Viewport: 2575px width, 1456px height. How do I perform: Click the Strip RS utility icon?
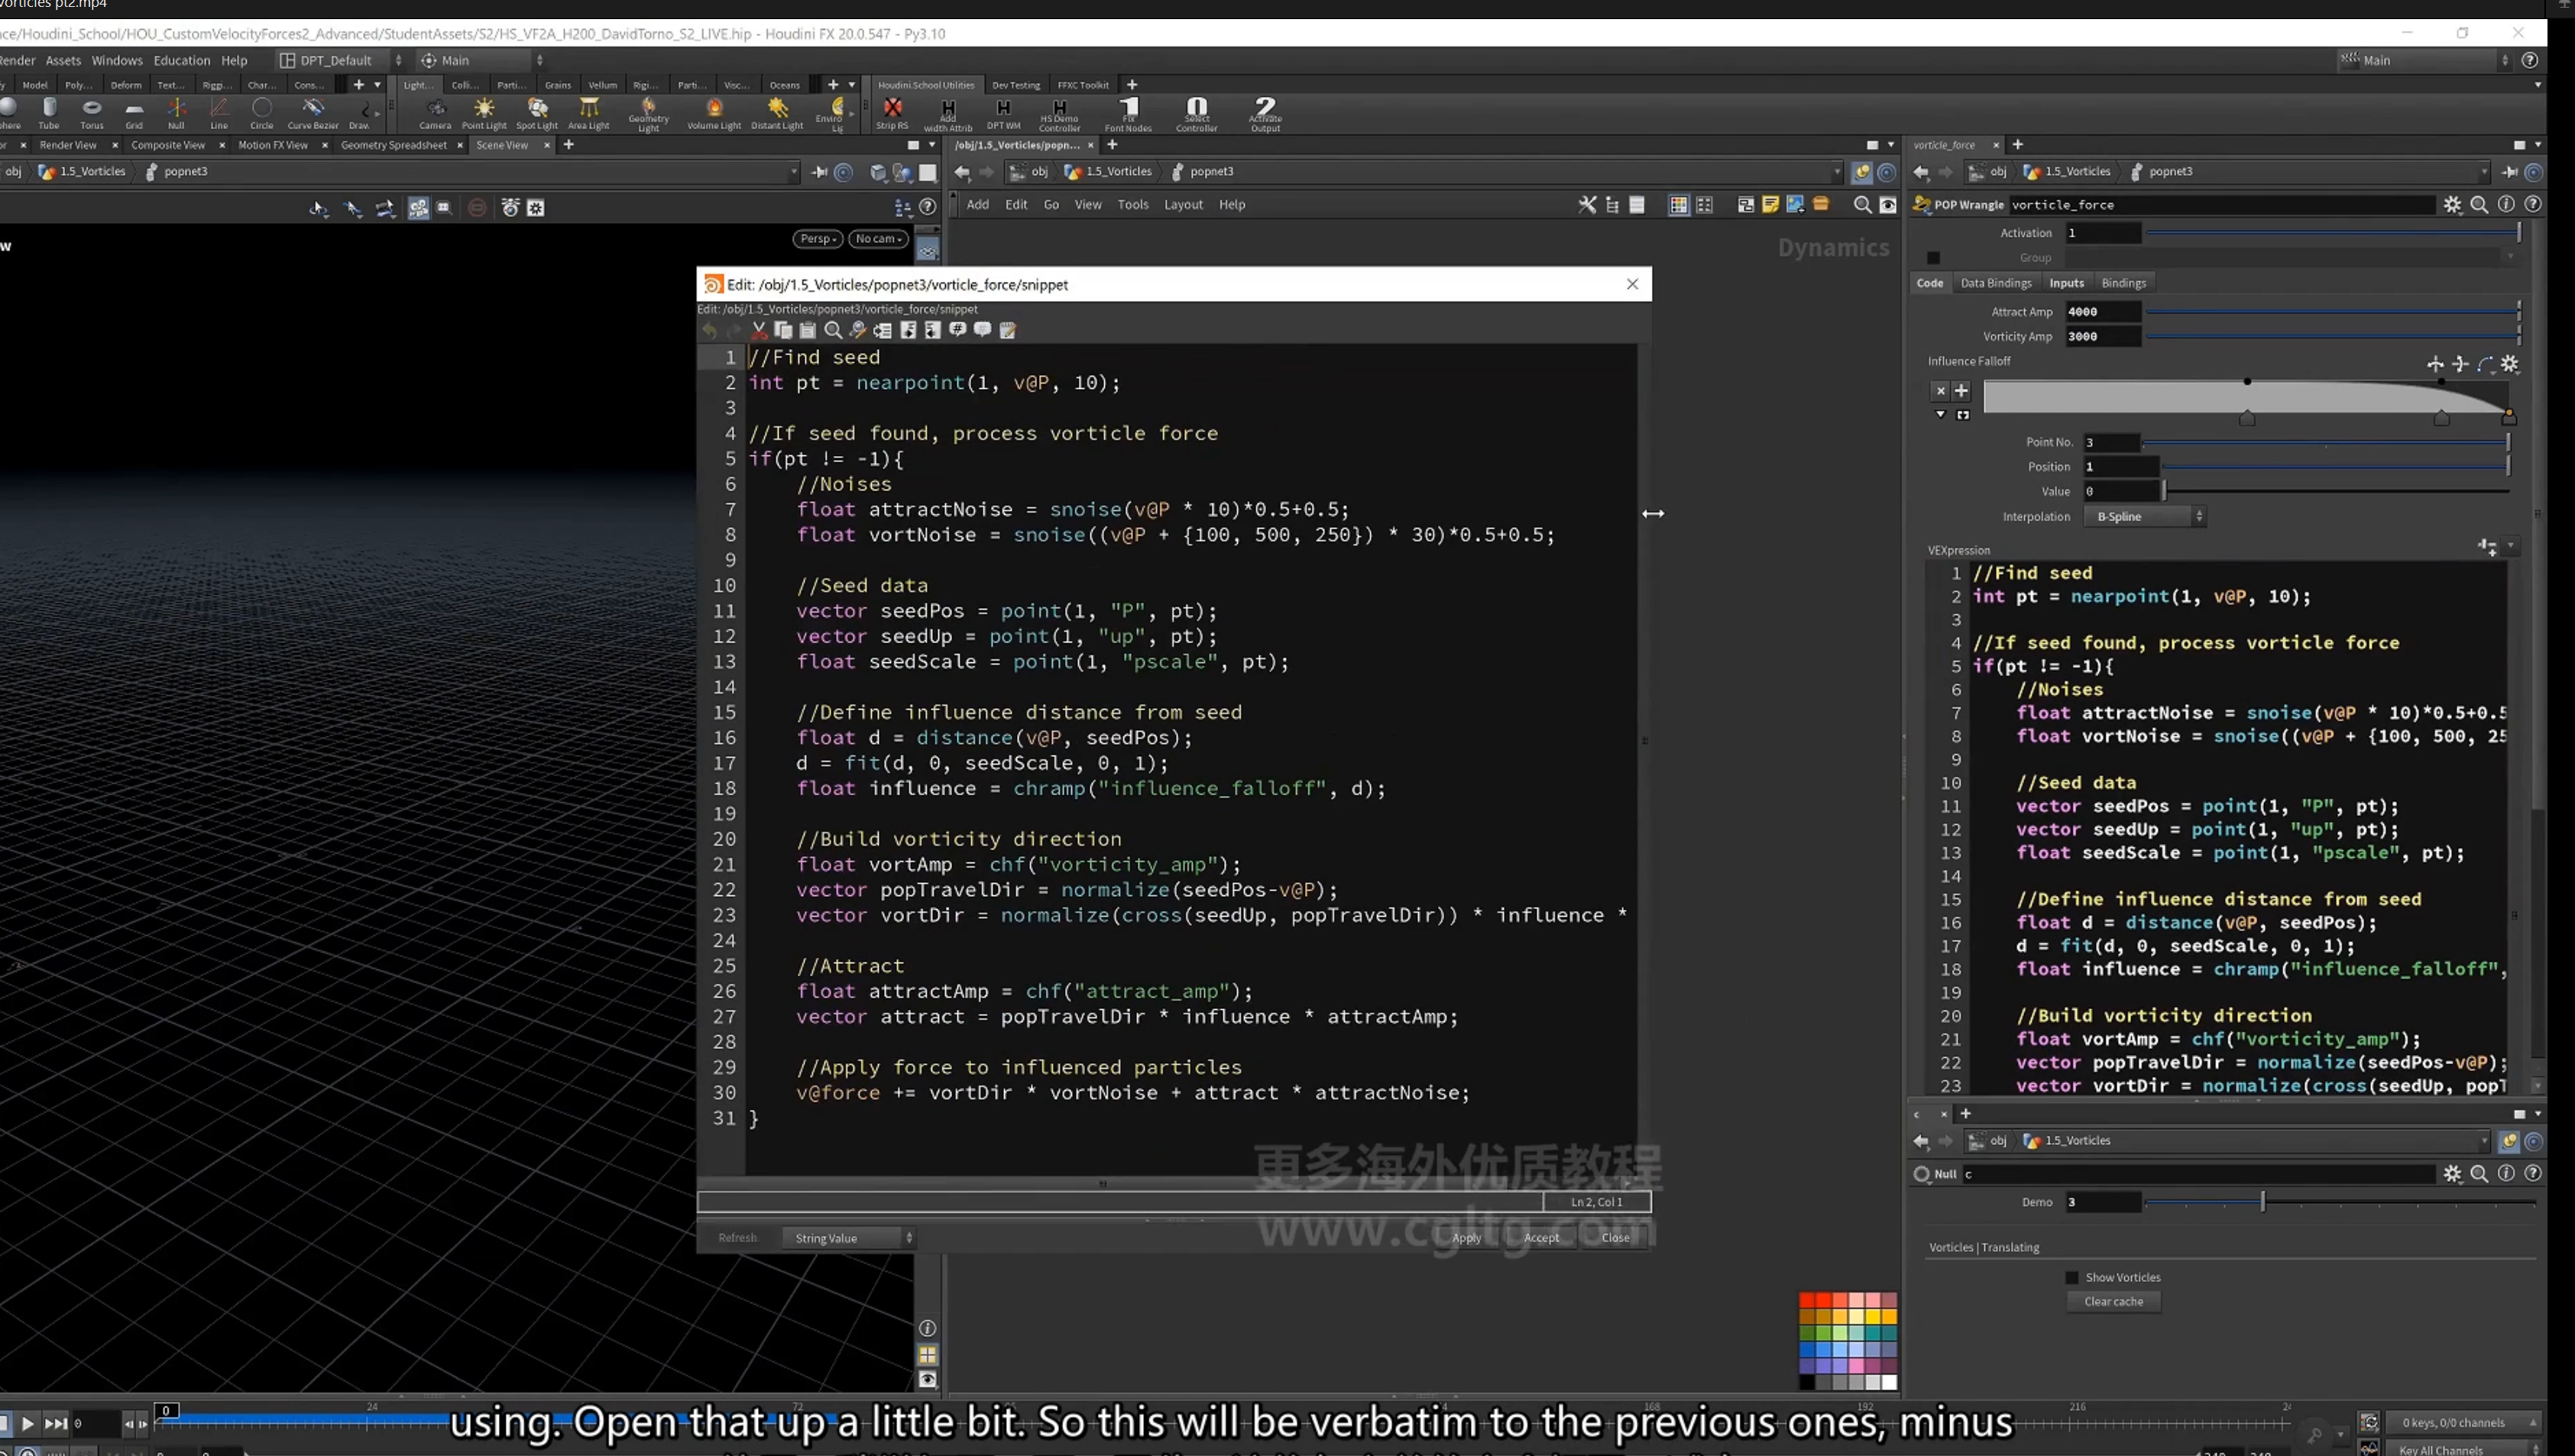(x=892, y=113)
